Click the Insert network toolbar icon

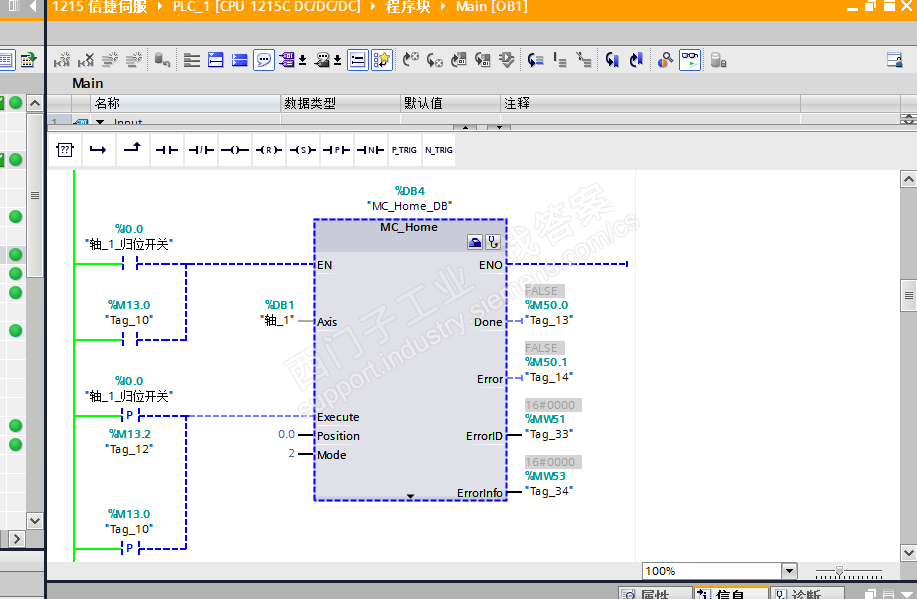point(61,60)
